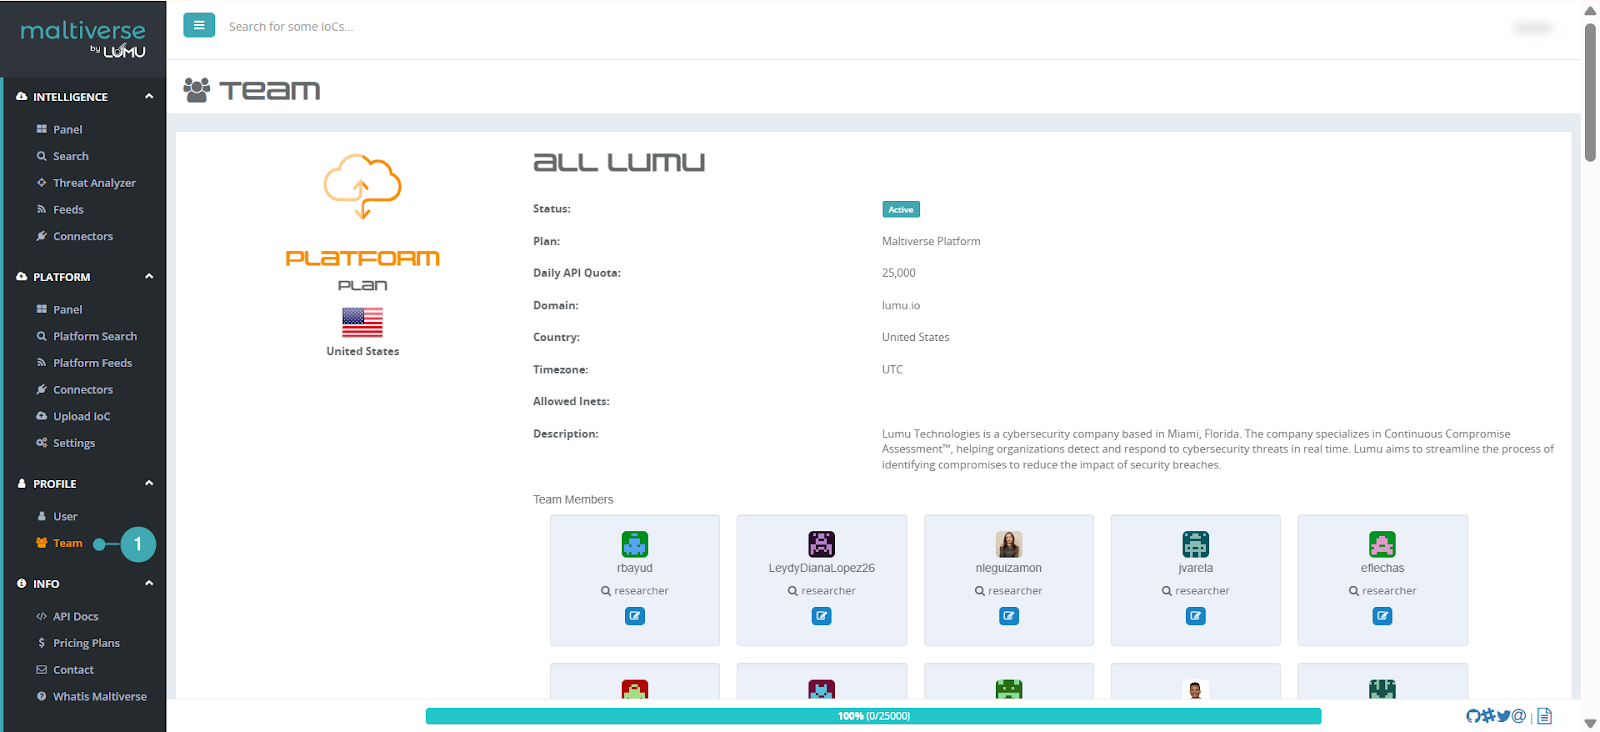Click the edit icon under jvarela
Screen dimensions: 1600x732
click(x=1195, y=616)
